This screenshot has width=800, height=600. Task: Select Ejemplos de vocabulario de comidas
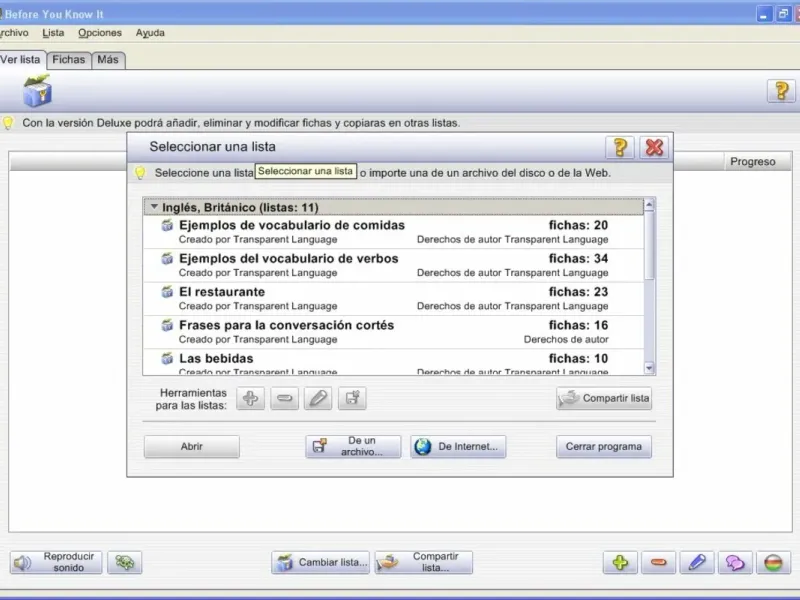point(393,232)
